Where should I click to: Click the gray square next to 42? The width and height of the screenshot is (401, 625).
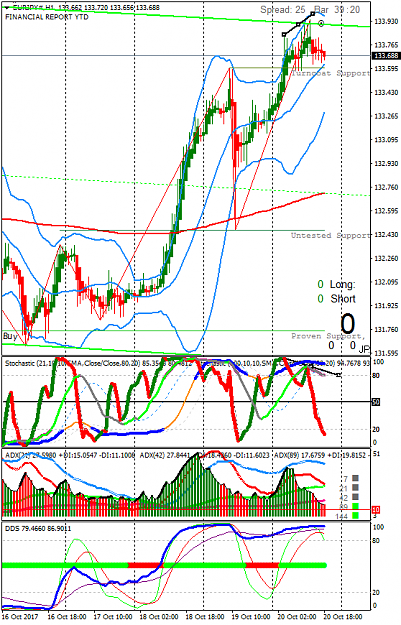tap(355, 497)
